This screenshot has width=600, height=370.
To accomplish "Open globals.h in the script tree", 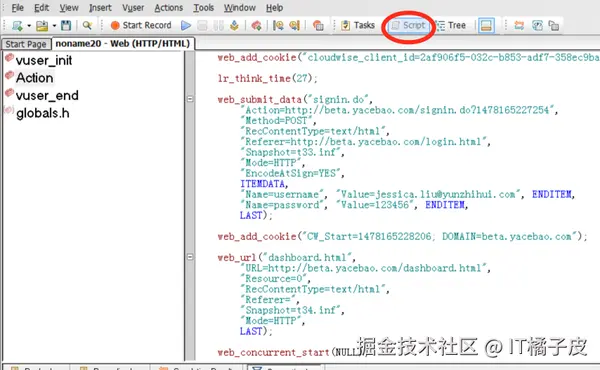I will (x=42, y=113).
